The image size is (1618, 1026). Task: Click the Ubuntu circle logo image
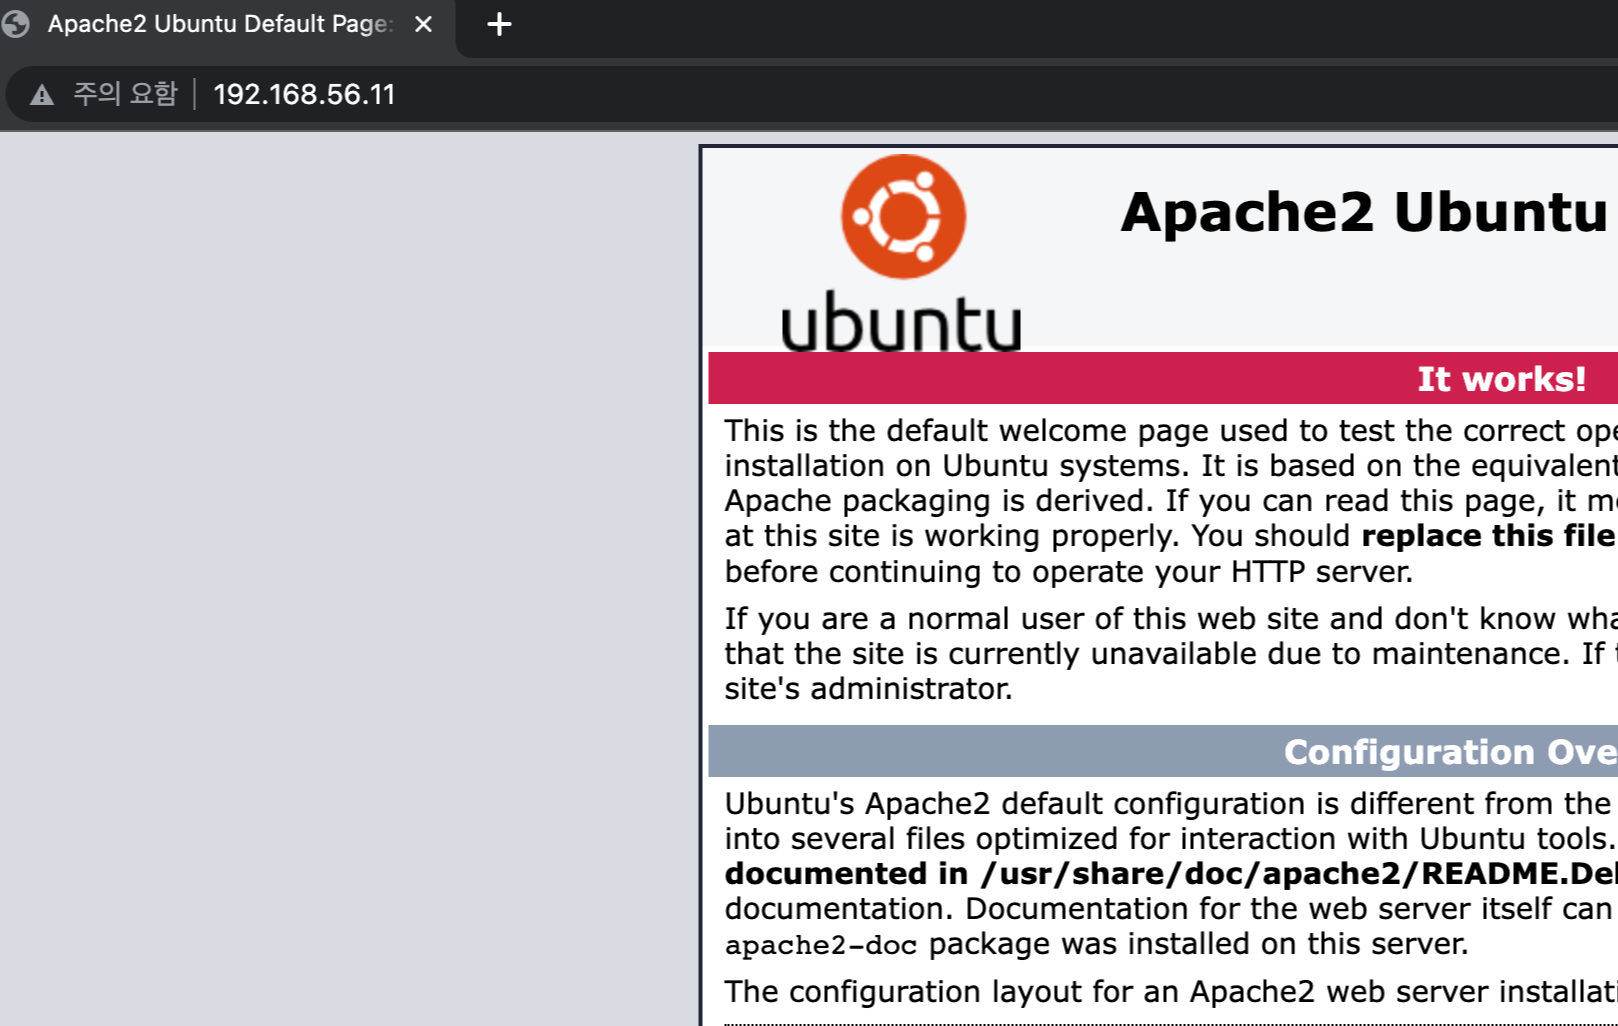pyautogui.click(x=903, y=216)
